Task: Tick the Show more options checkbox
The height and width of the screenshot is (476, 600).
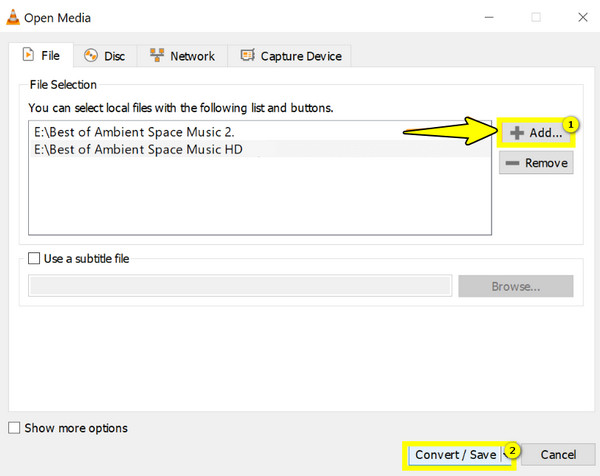Action: coord(14,427)
